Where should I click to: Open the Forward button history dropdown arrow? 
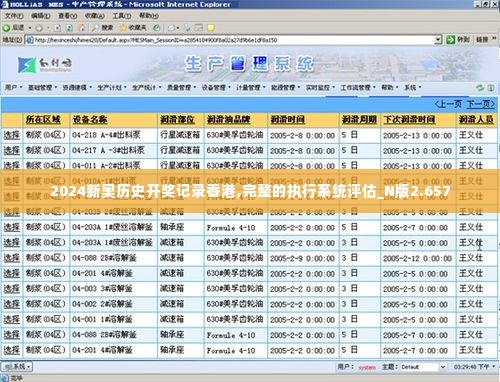coord(48,28)
